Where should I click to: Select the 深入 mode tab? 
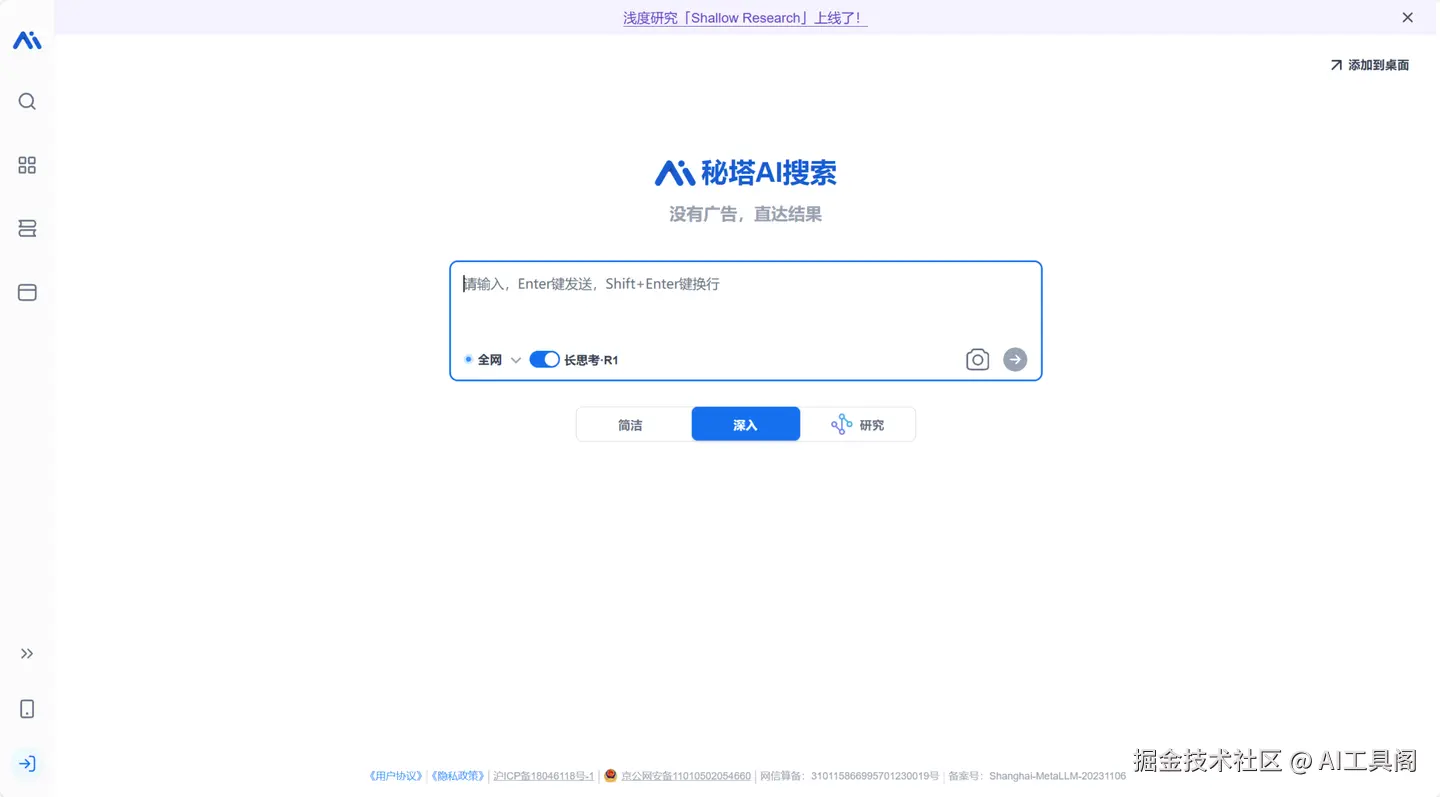(x=746, y=424)
